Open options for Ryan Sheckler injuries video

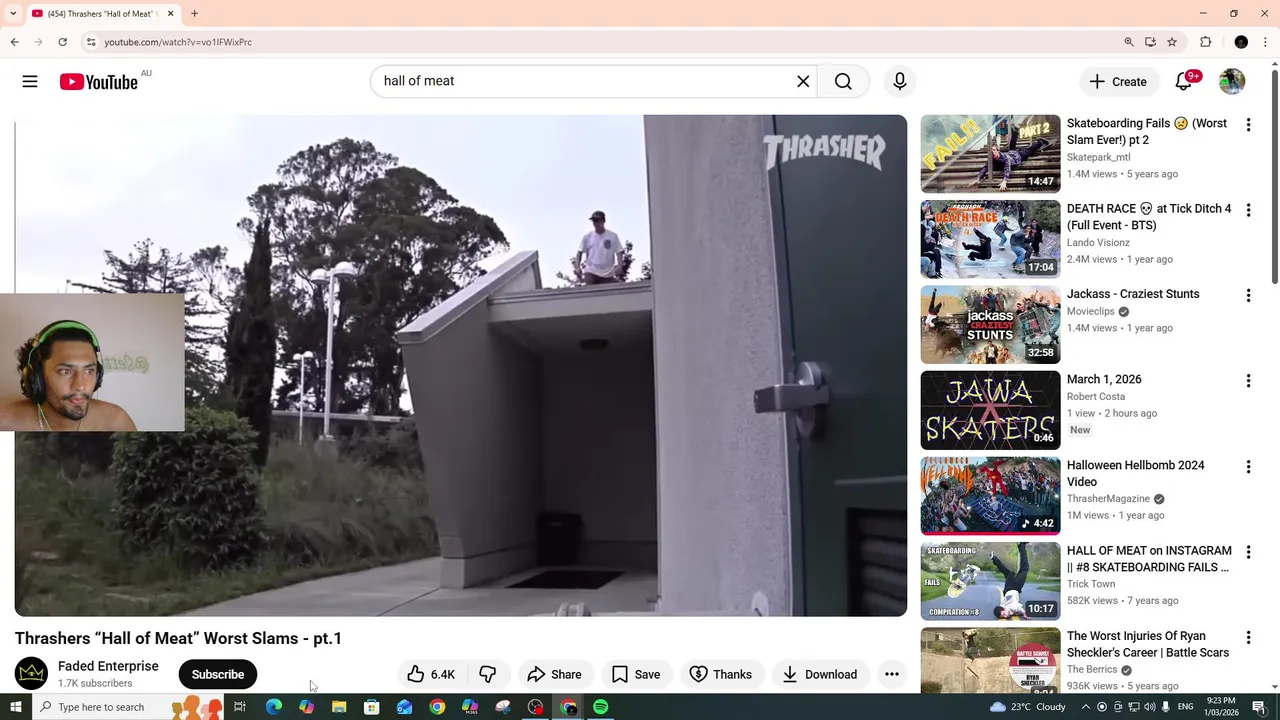(1248, 638)
